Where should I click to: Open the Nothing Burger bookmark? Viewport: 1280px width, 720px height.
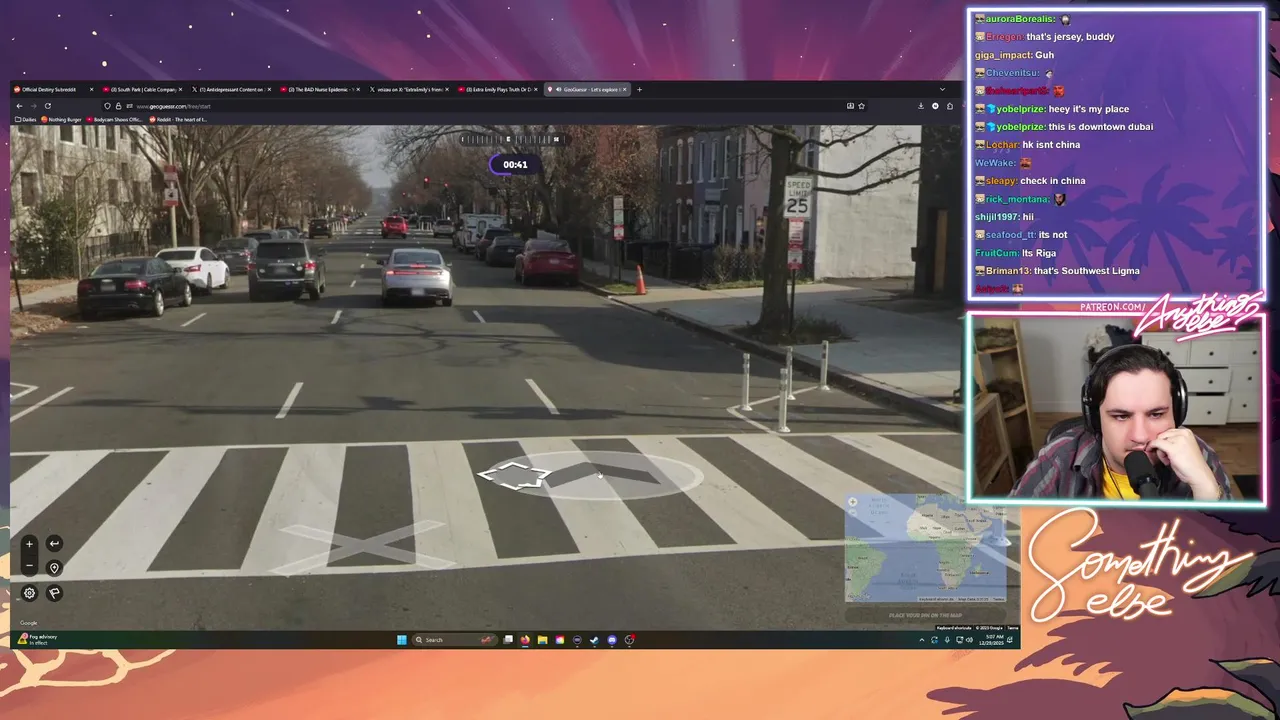(x=64, y=120)
